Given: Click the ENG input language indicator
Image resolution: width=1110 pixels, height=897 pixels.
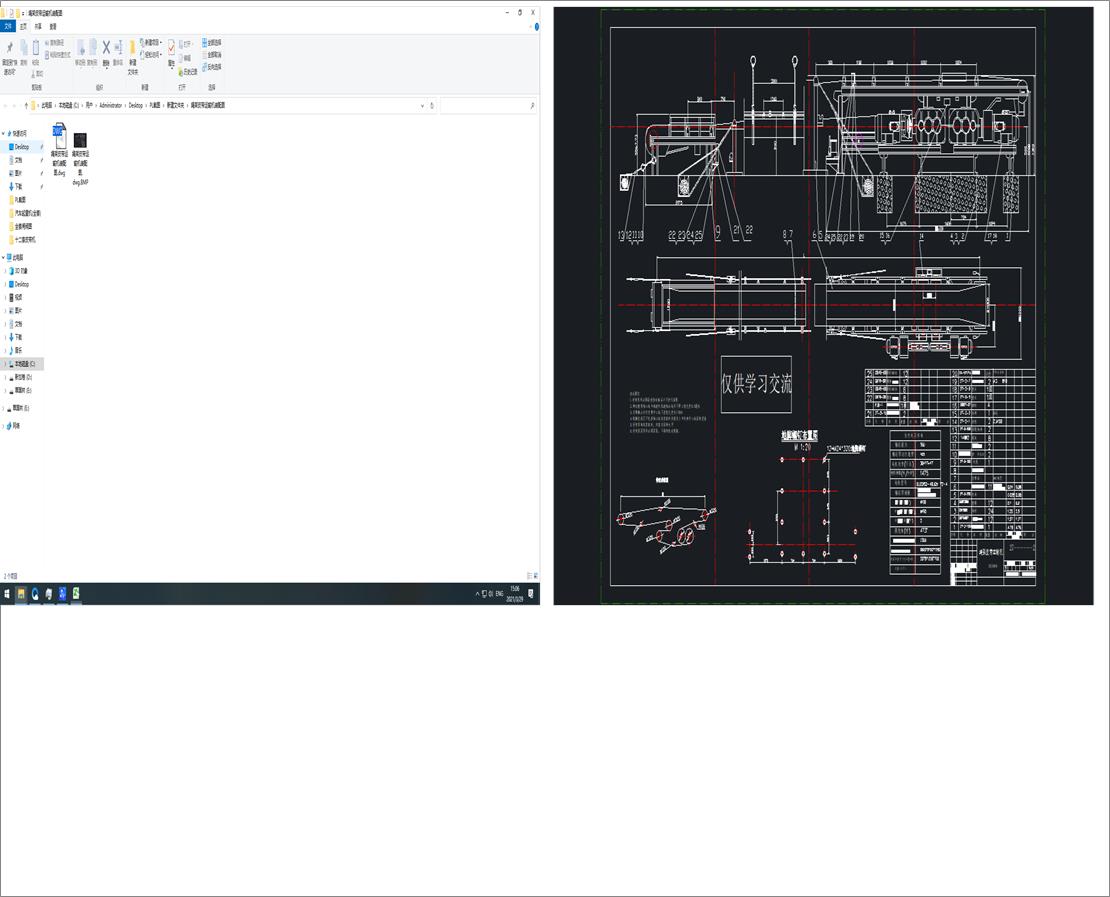Looking at the screenshot, I should pos(499,594).
